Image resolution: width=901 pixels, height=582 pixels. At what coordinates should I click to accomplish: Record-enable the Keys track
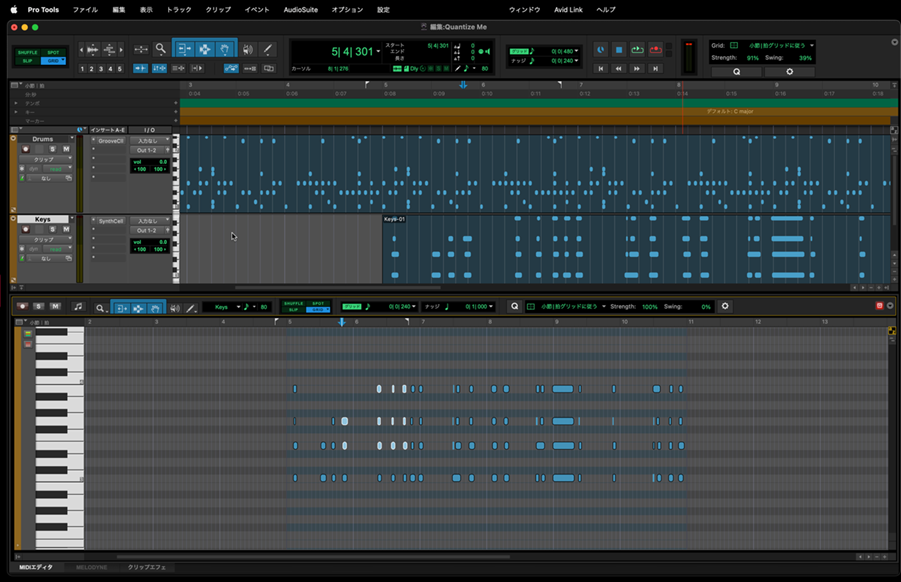(x=25, y=230)
